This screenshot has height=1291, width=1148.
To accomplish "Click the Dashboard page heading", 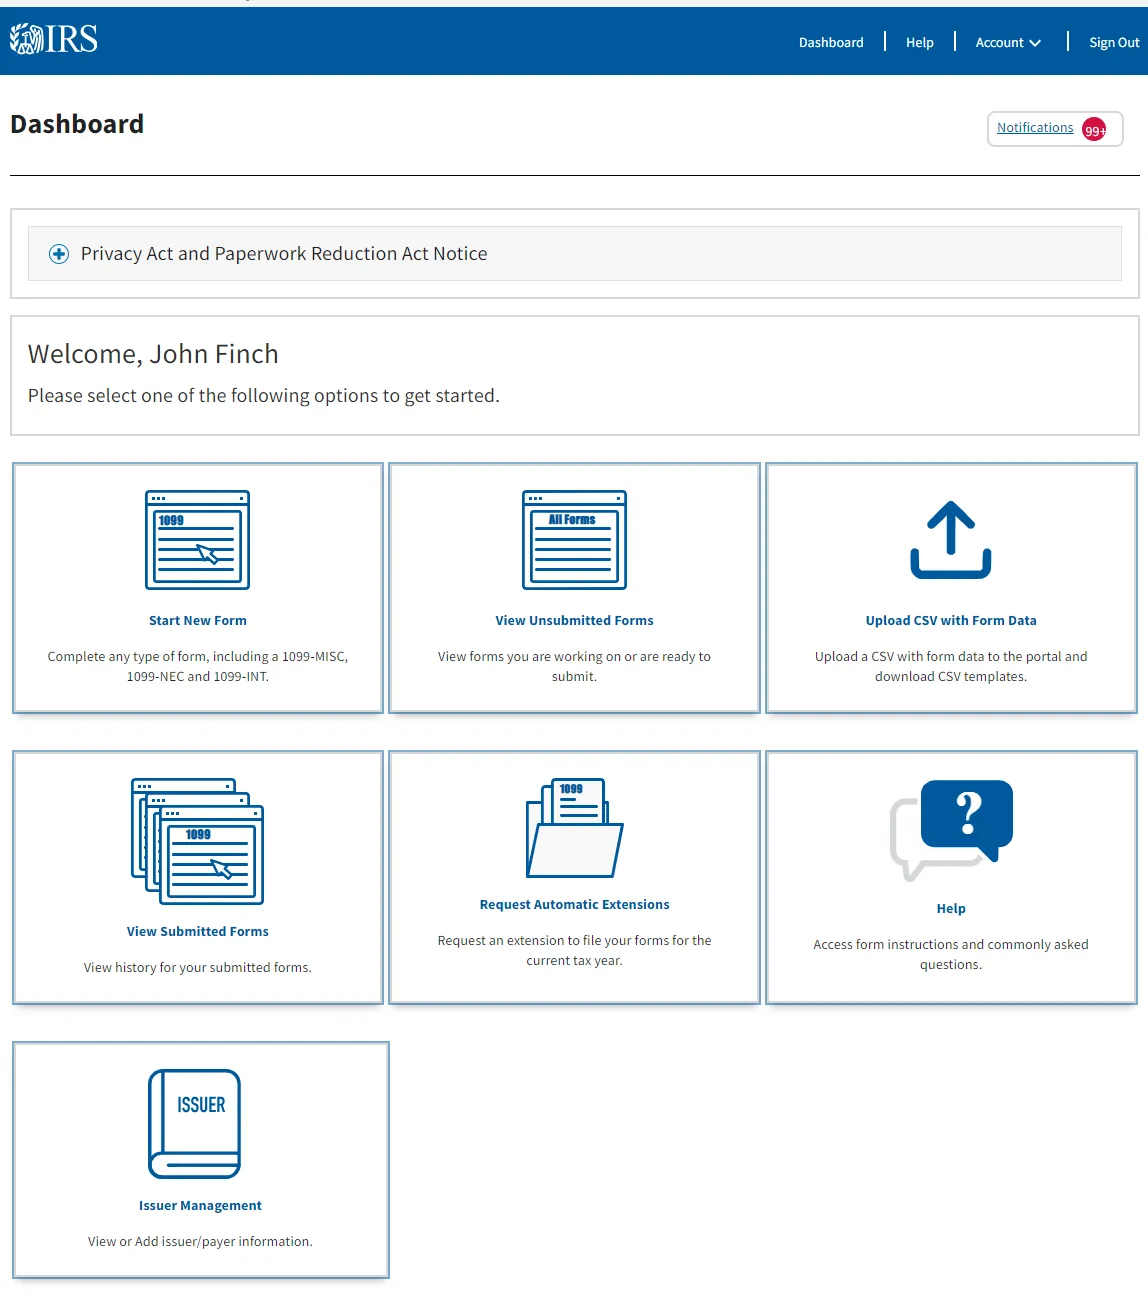I will [x=77, y=124].
